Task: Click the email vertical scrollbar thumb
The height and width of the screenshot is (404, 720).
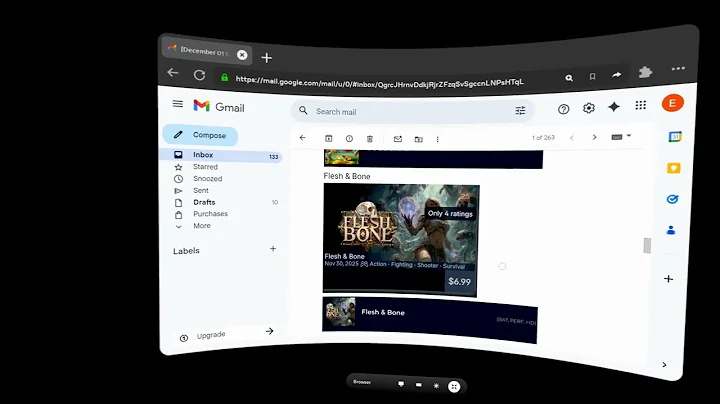Action: (x=647, y=246)
